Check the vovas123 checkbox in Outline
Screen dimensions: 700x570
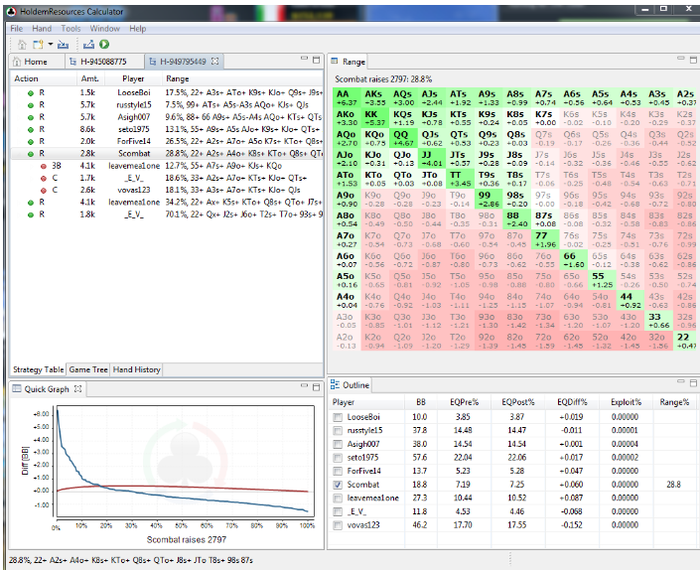[x=338, y=525]
